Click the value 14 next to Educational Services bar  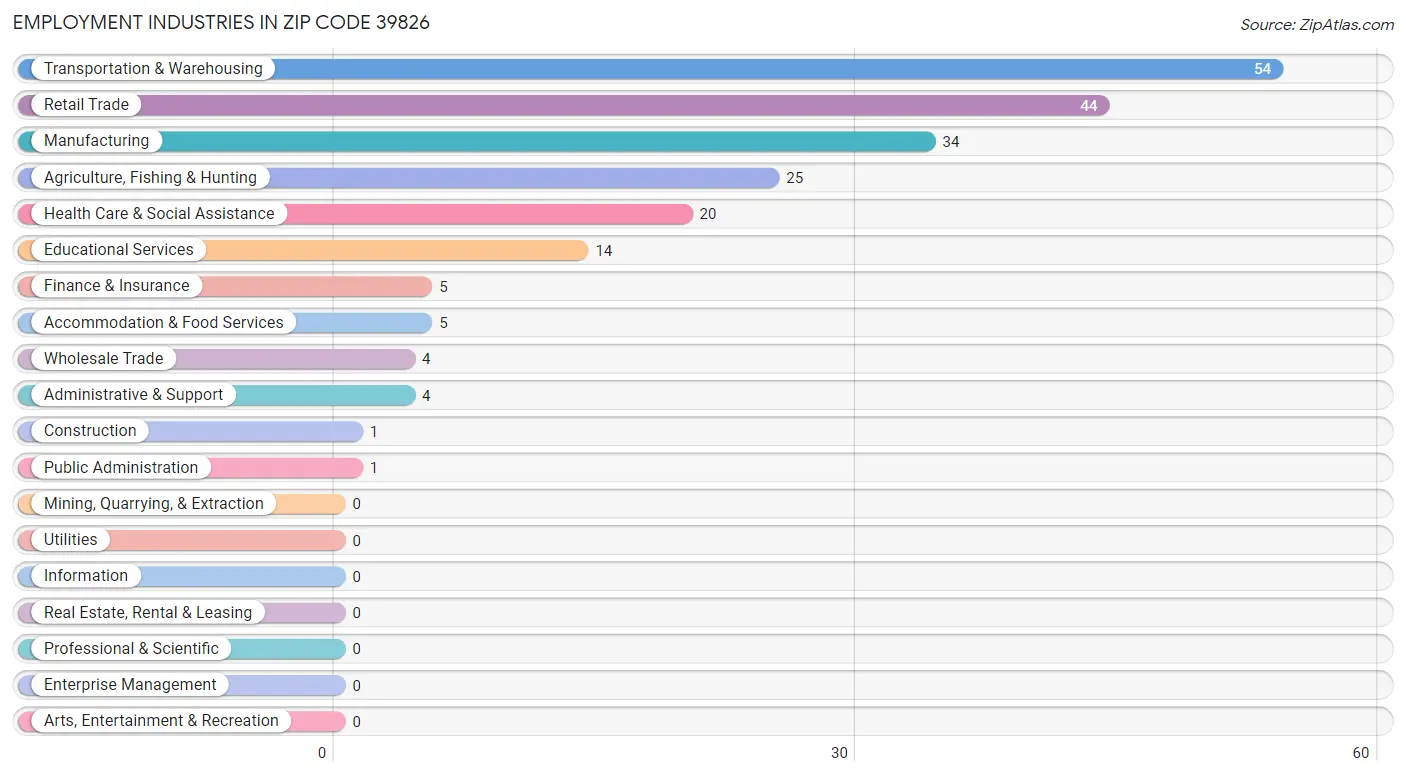[604, 251]
